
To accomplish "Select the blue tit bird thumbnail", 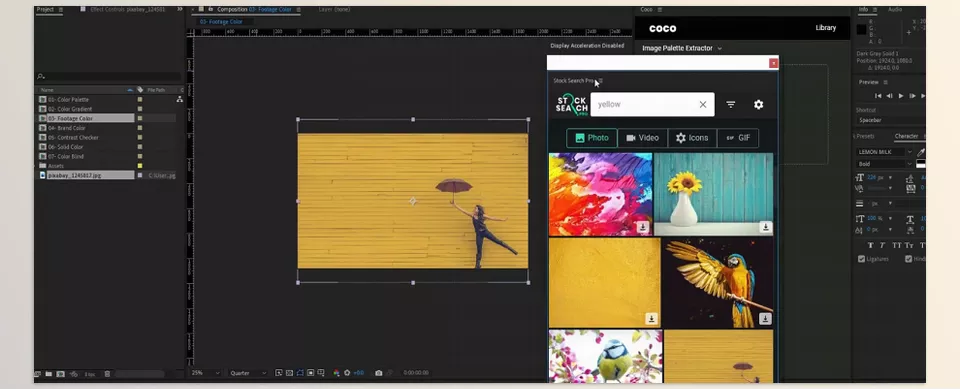I will point(606,357).
